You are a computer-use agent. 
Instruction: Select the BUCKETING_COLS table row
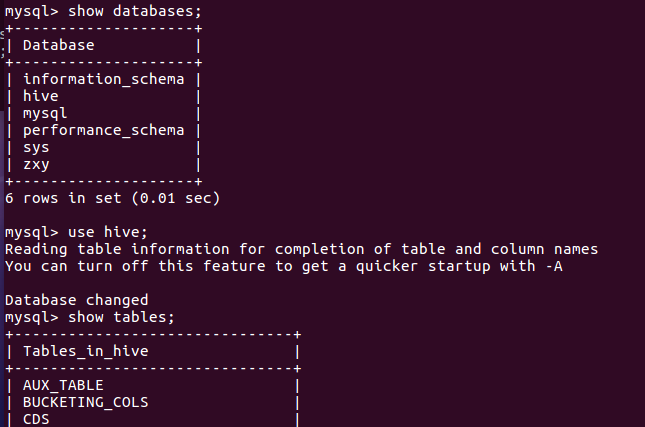tap(85, 402)
